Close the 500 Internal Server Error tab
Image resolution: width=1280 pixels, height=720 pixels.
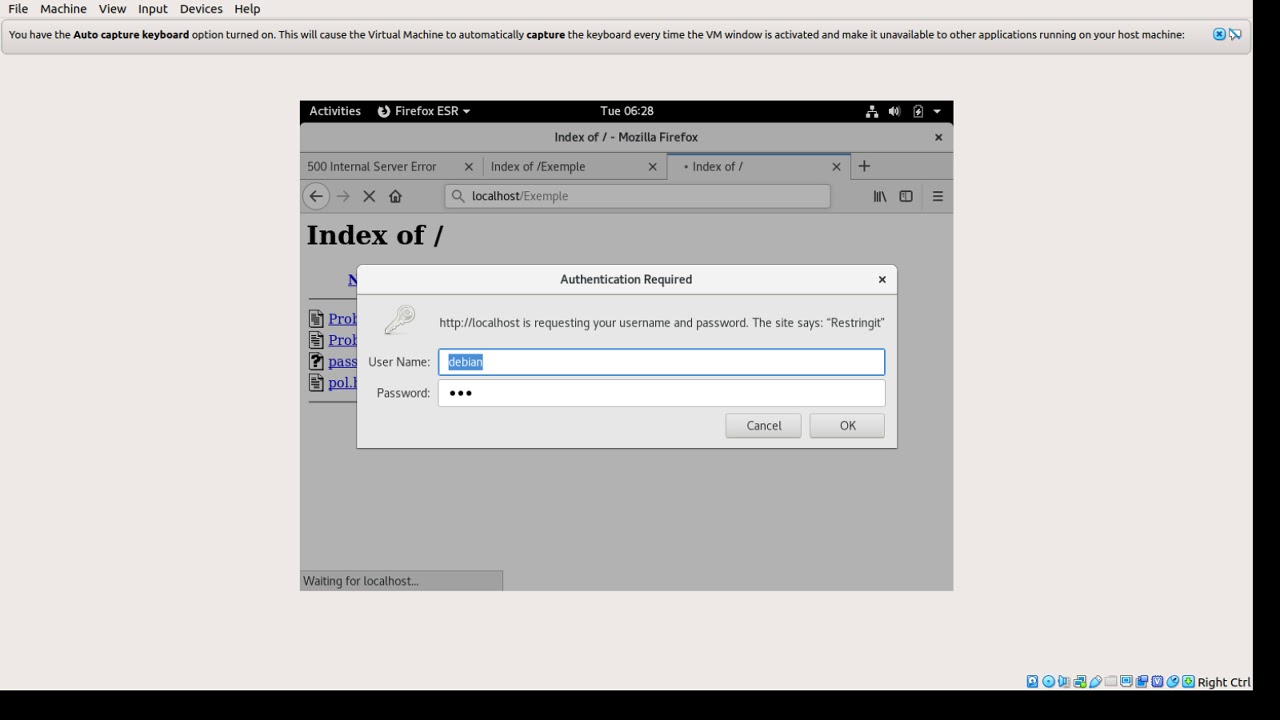[x=469, y=167]
